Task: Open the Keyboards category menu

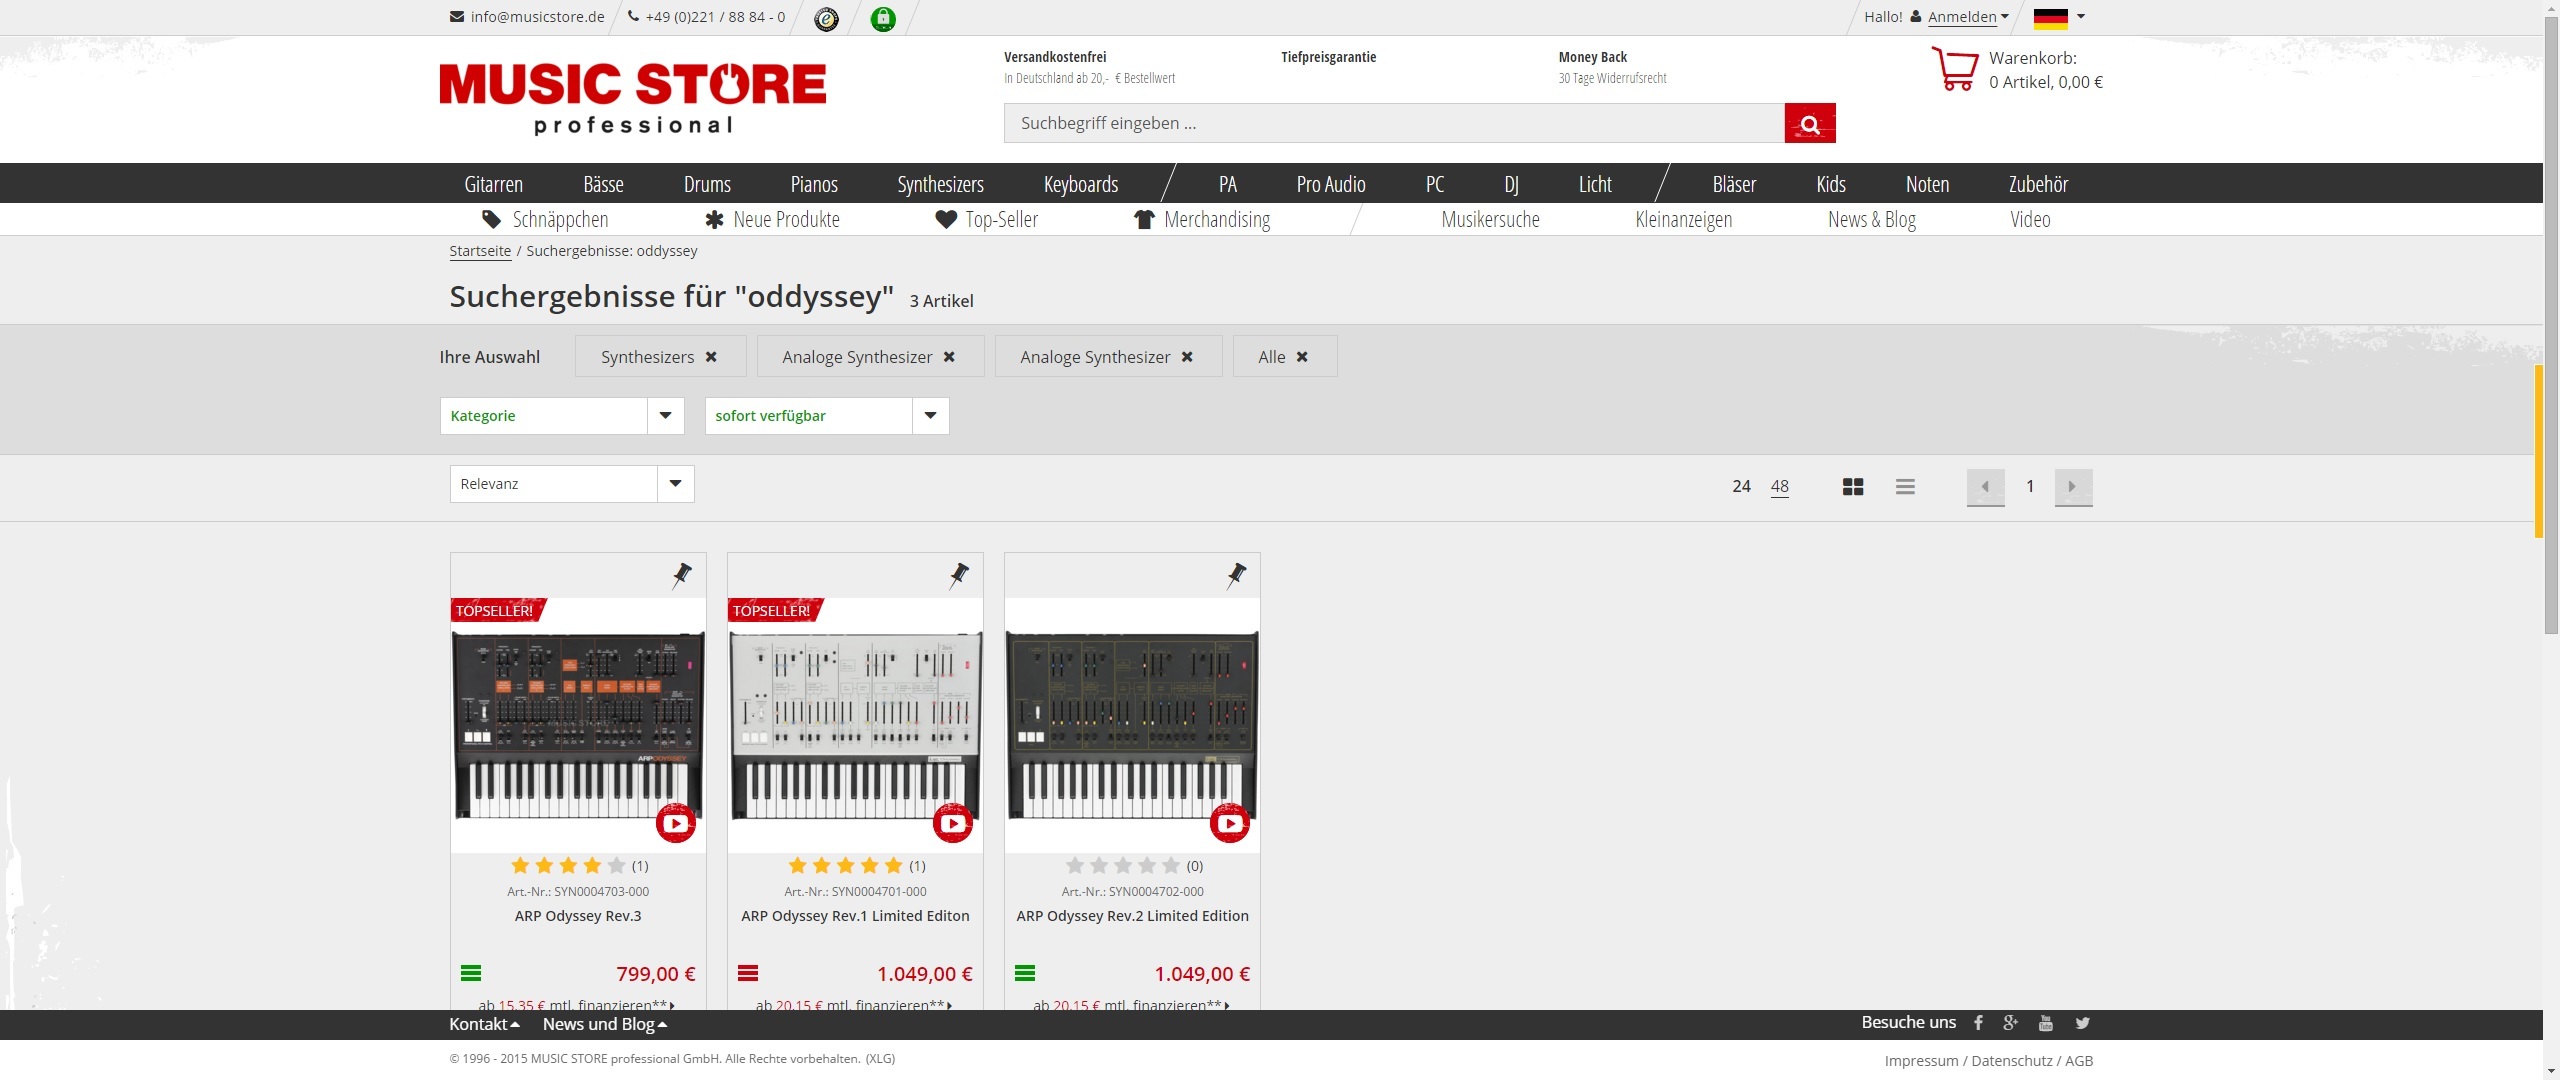Action: pos(1081,184)
